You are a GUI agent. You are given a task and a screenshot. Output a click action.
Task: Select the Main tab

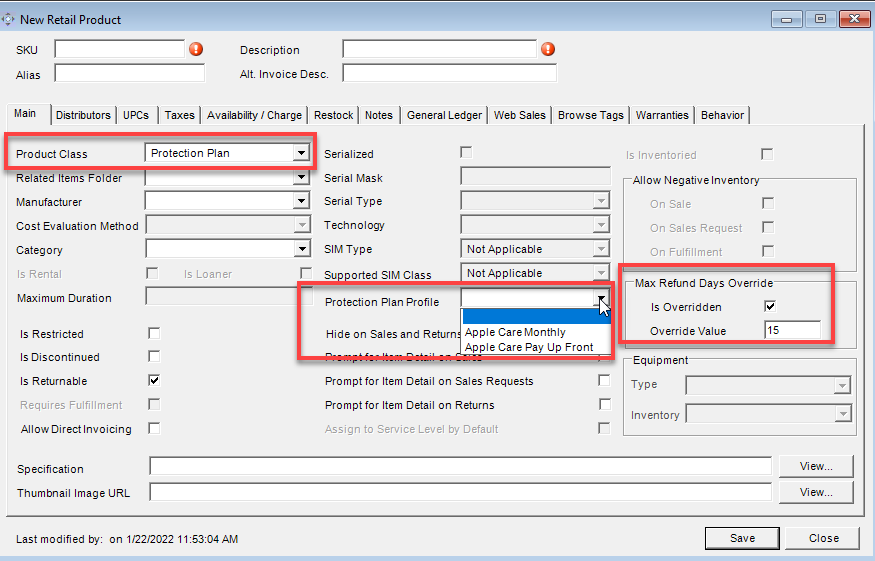25,113
